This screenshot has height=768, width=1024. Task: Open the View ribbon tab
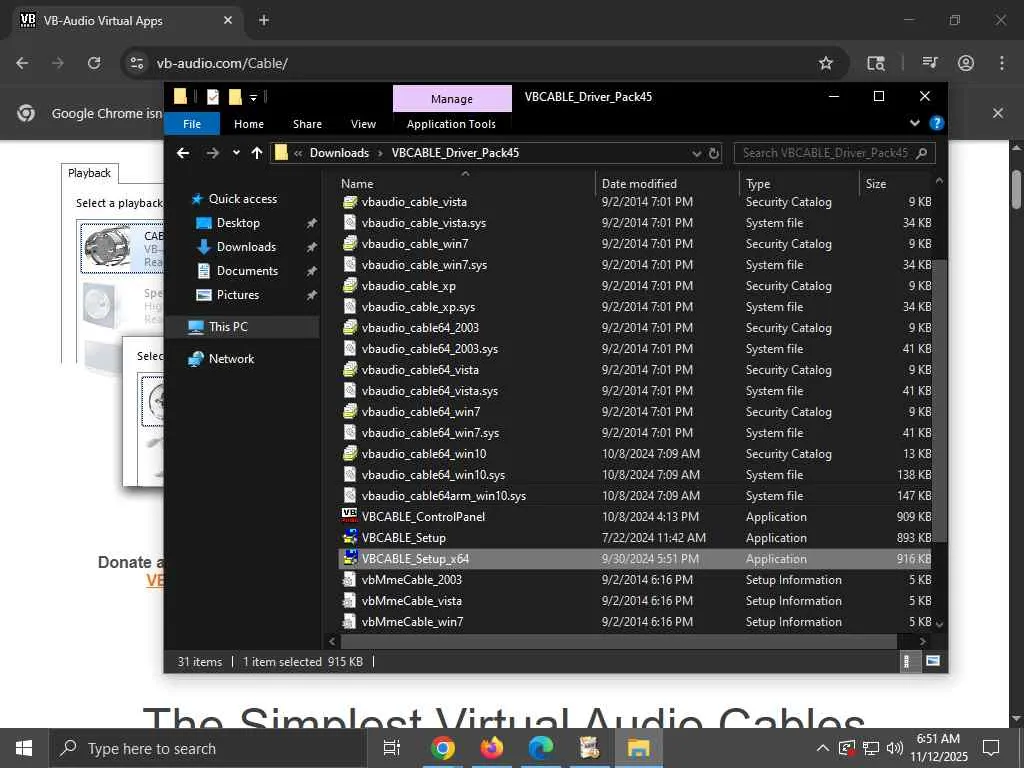363,124
